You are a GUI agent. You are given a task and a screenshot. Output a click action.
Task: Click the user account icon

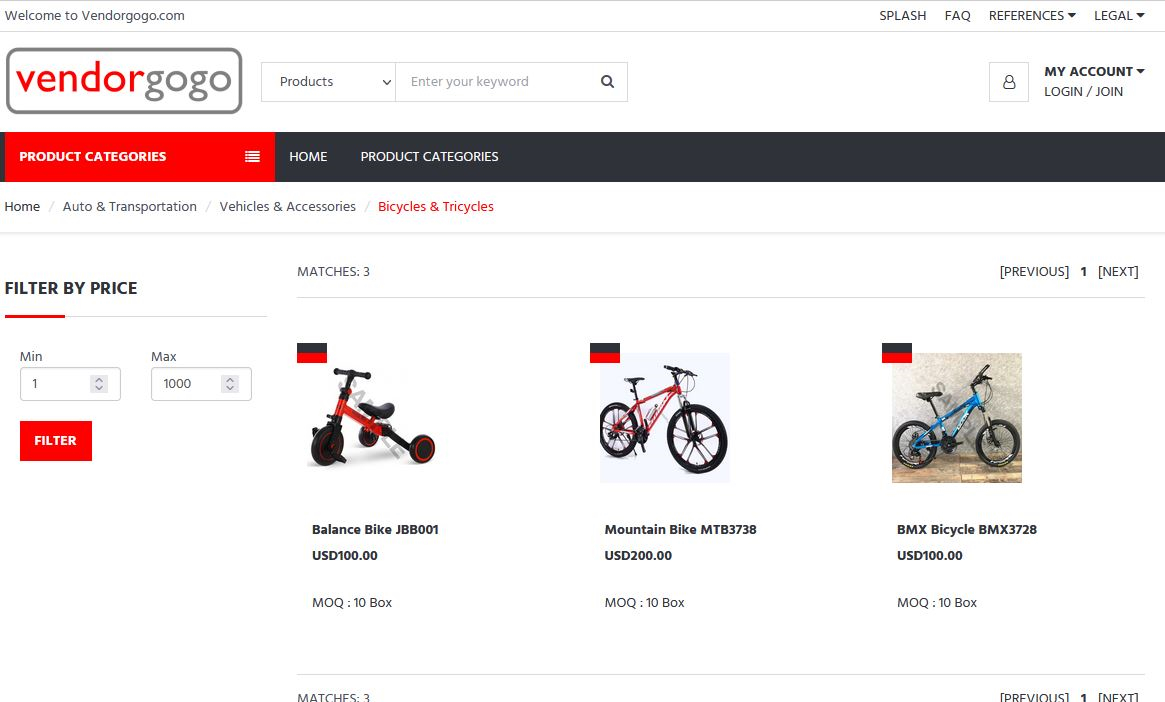[1008, 82]
